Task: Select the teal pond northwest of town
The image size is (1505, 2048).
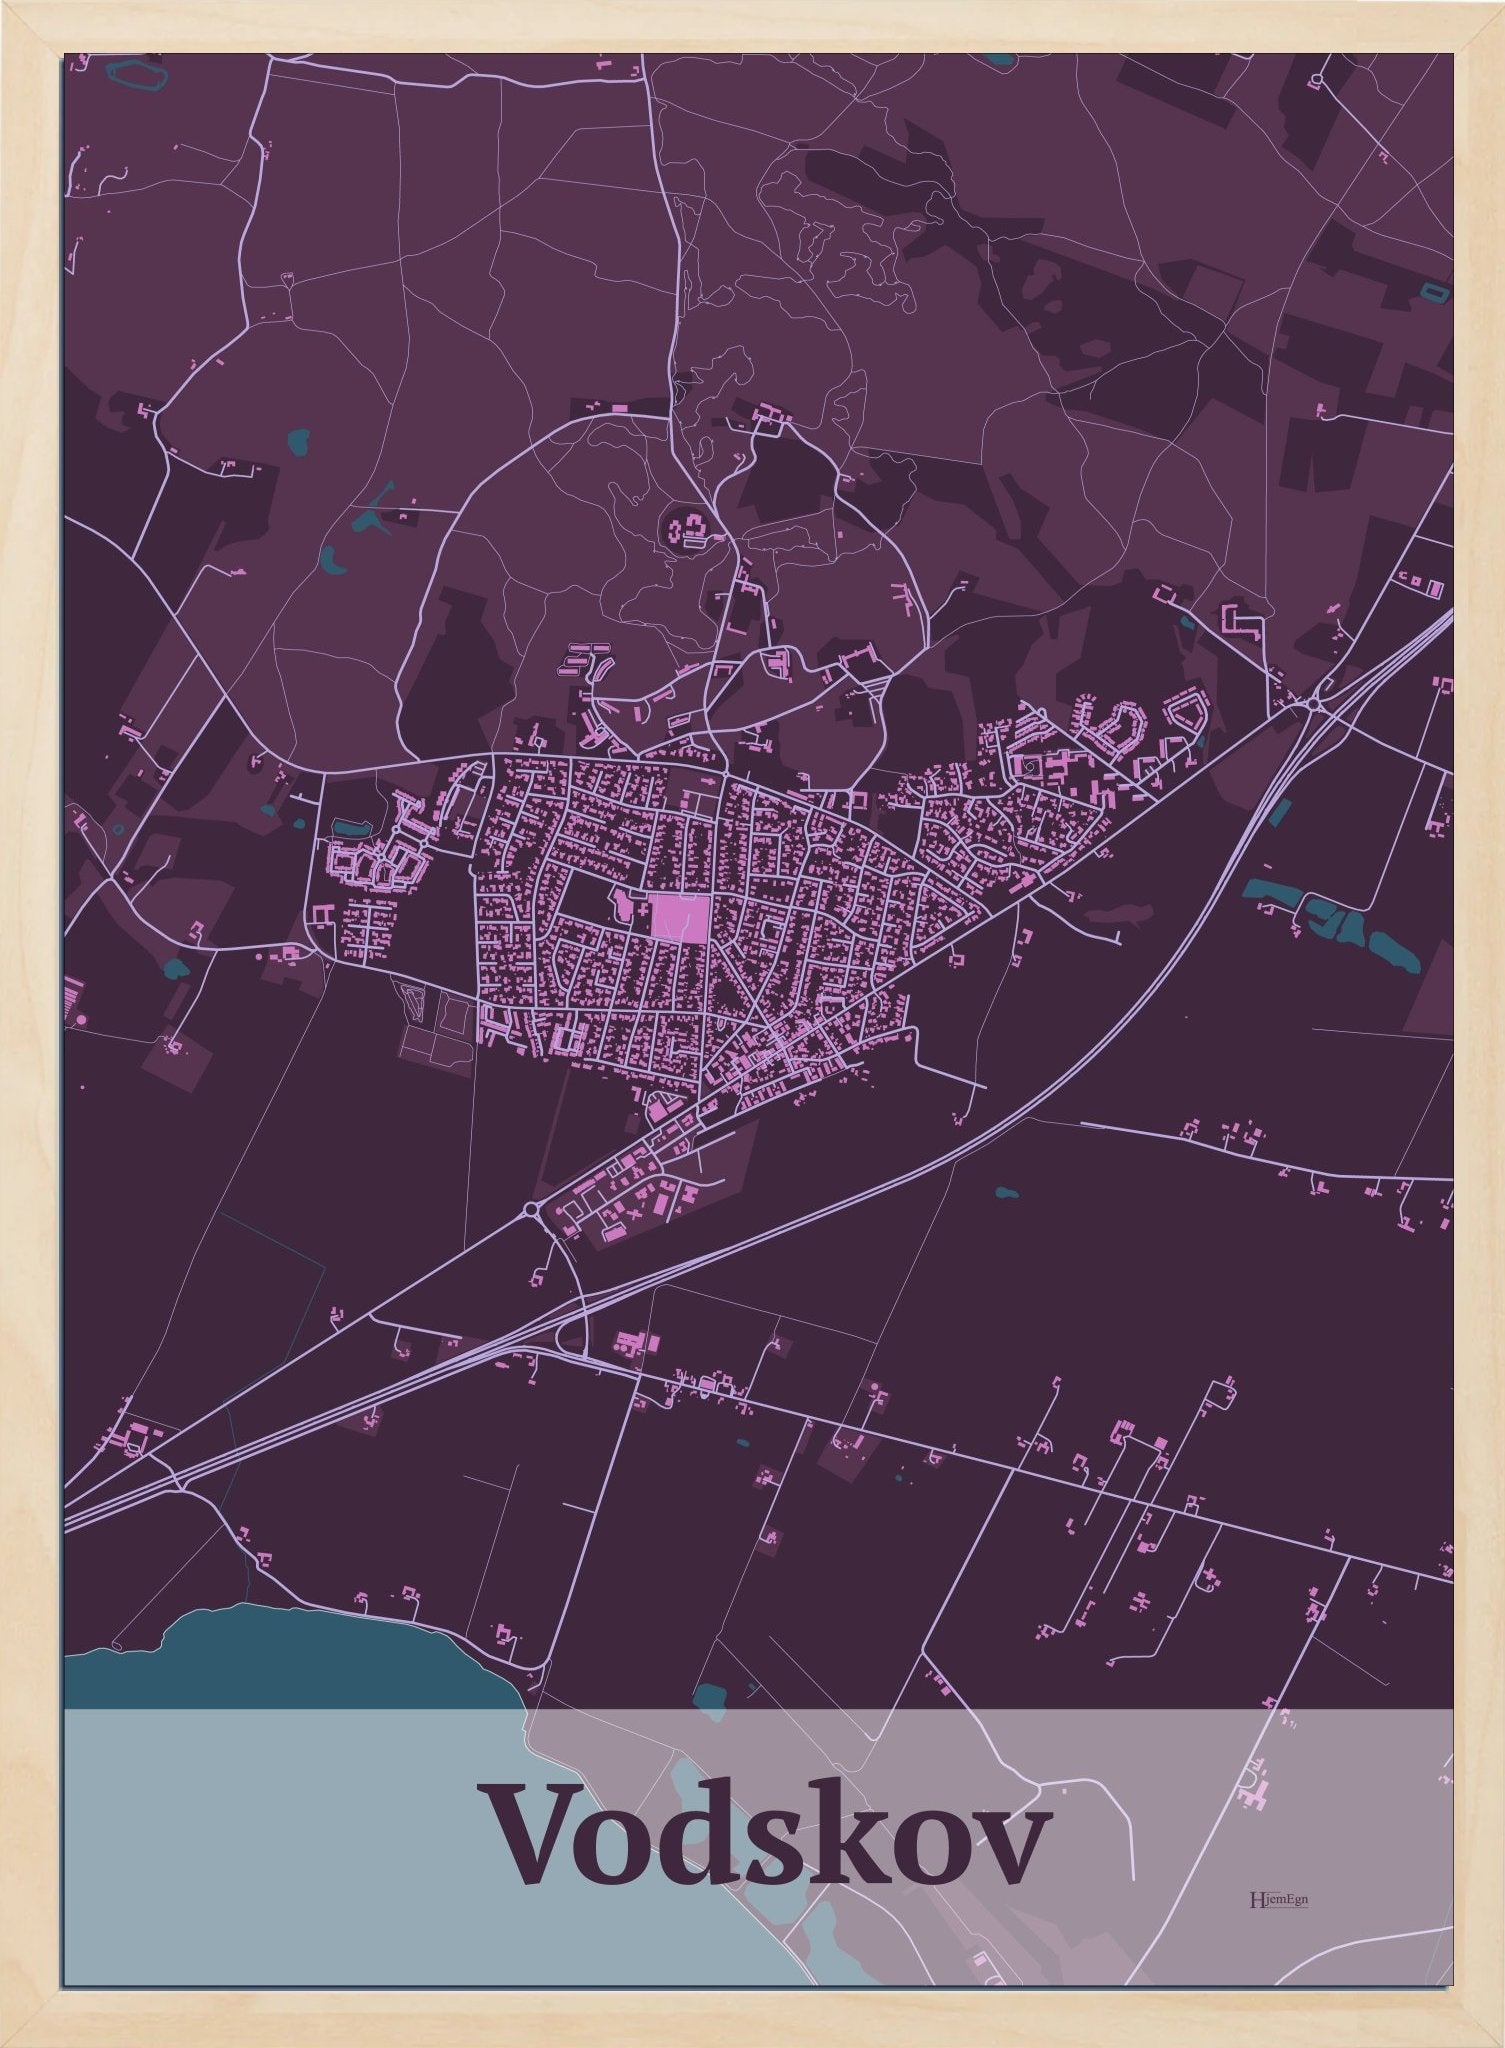Action: (298, 439)
